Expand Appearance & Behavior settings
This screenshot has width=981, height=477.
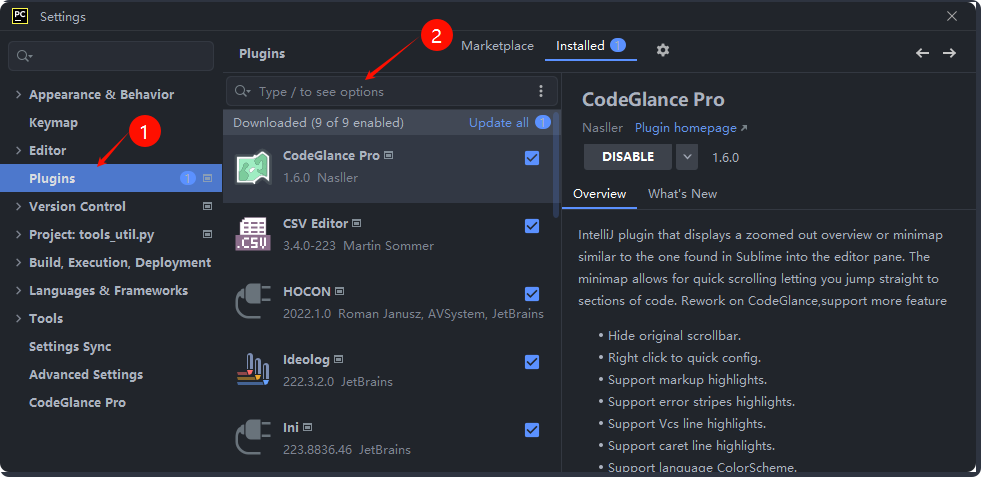pyautogui.click(x=18, y=95)
